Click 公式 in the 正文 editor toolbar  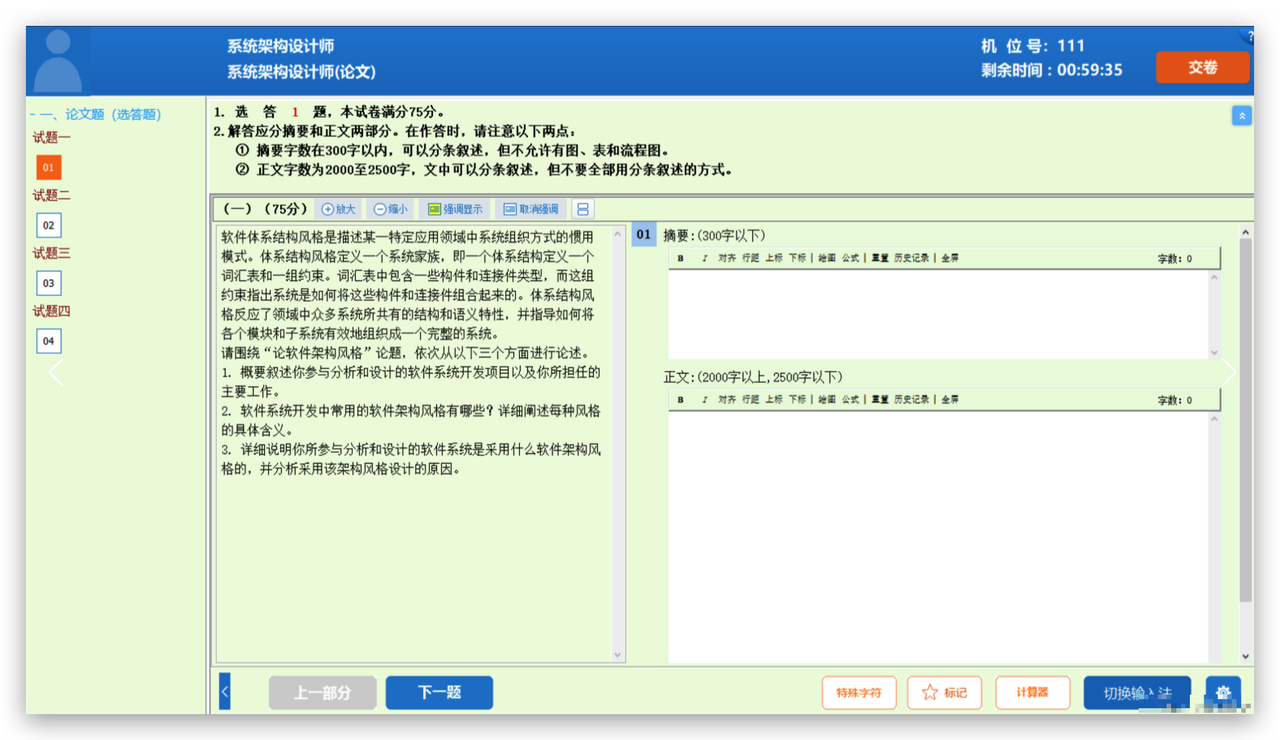click(x=850, y=399)
